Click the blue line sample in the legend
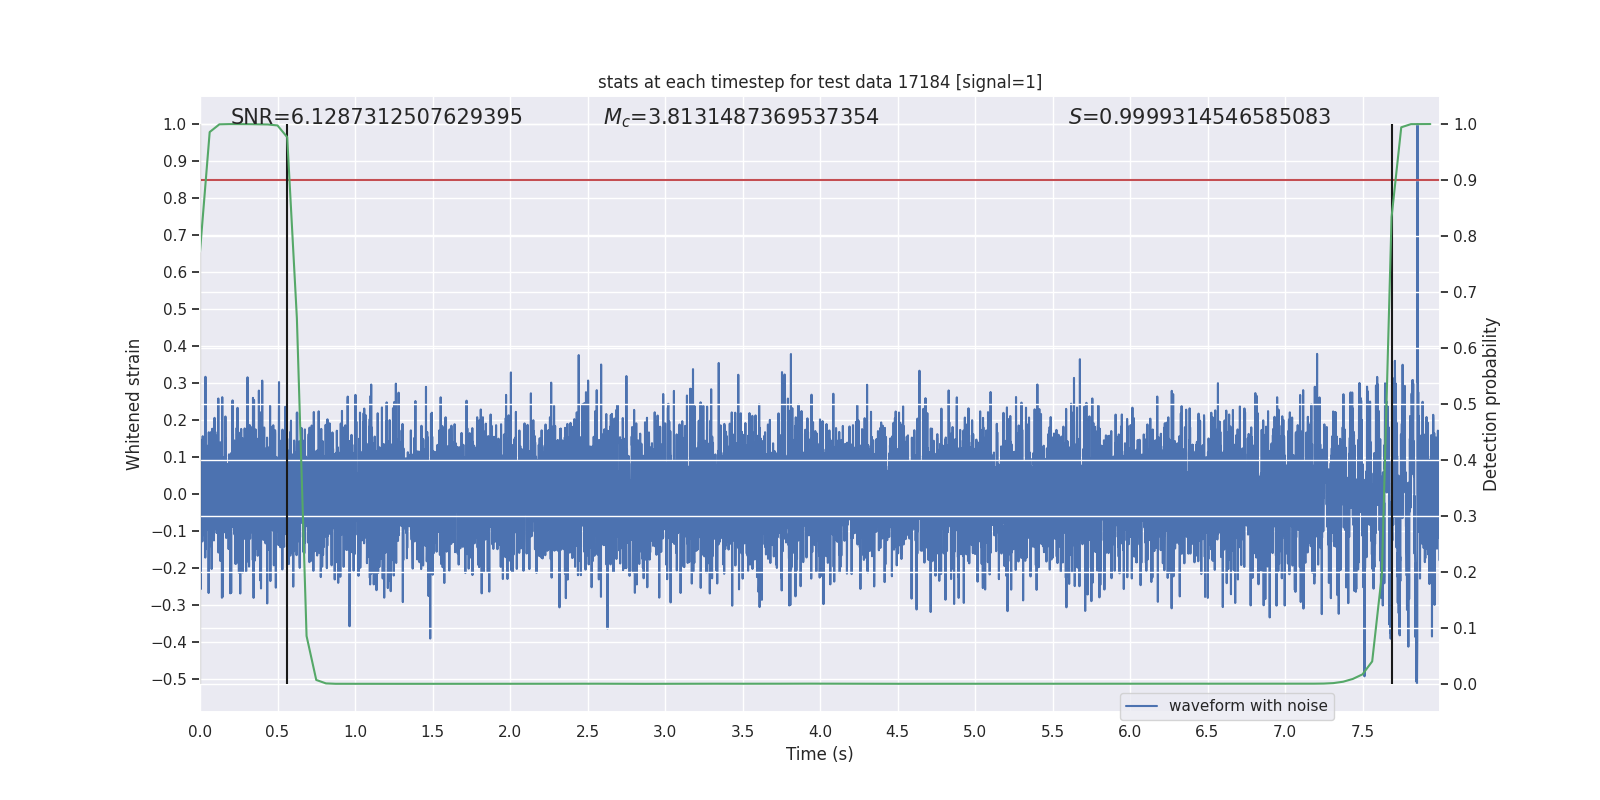 pyautogui.click(x=1142, y=706)
